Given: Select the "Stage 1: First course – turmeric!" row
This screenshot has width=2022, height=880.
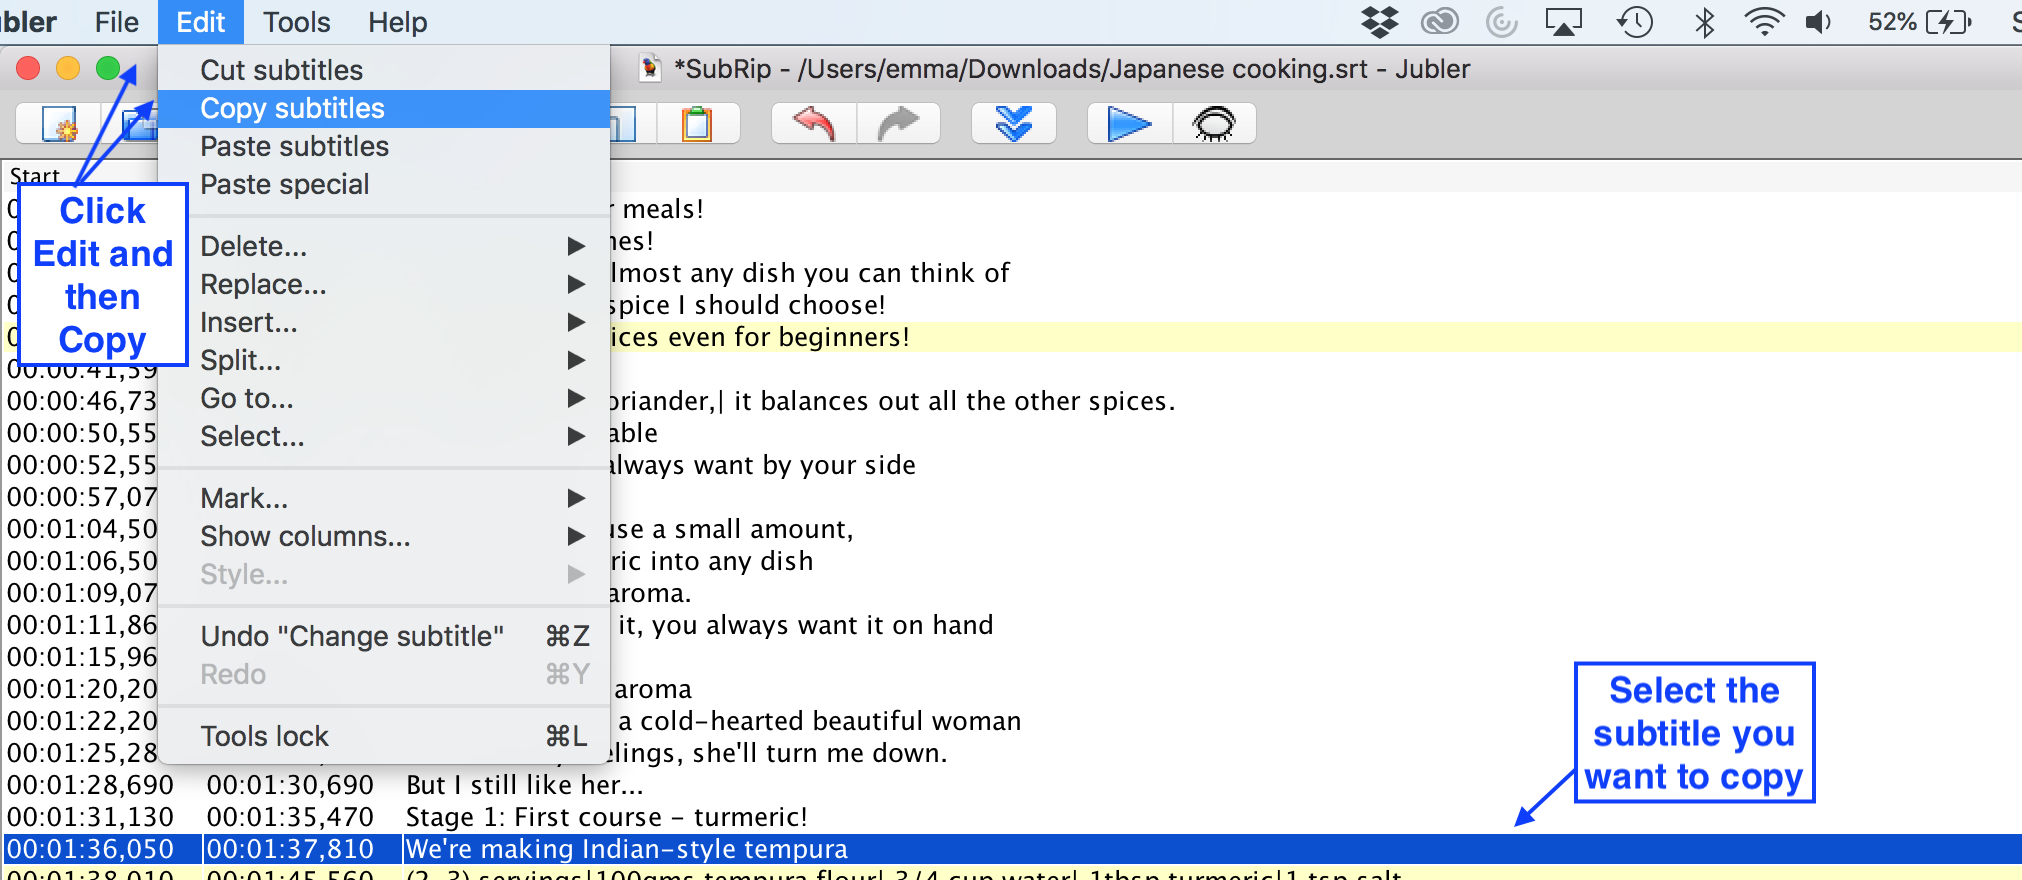Looking at the screenshot, I should [606, 817].
